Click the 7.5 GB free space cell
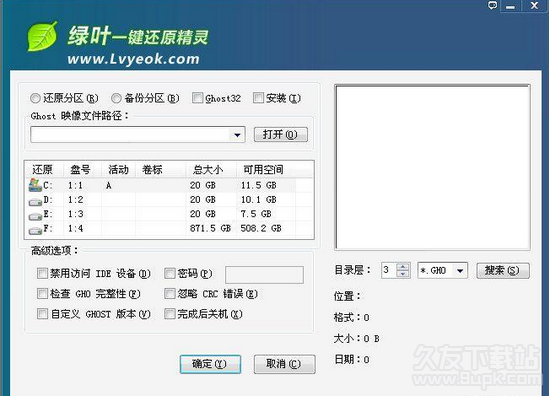This screenshot has width=549, height=396. [x=256, y=214]
